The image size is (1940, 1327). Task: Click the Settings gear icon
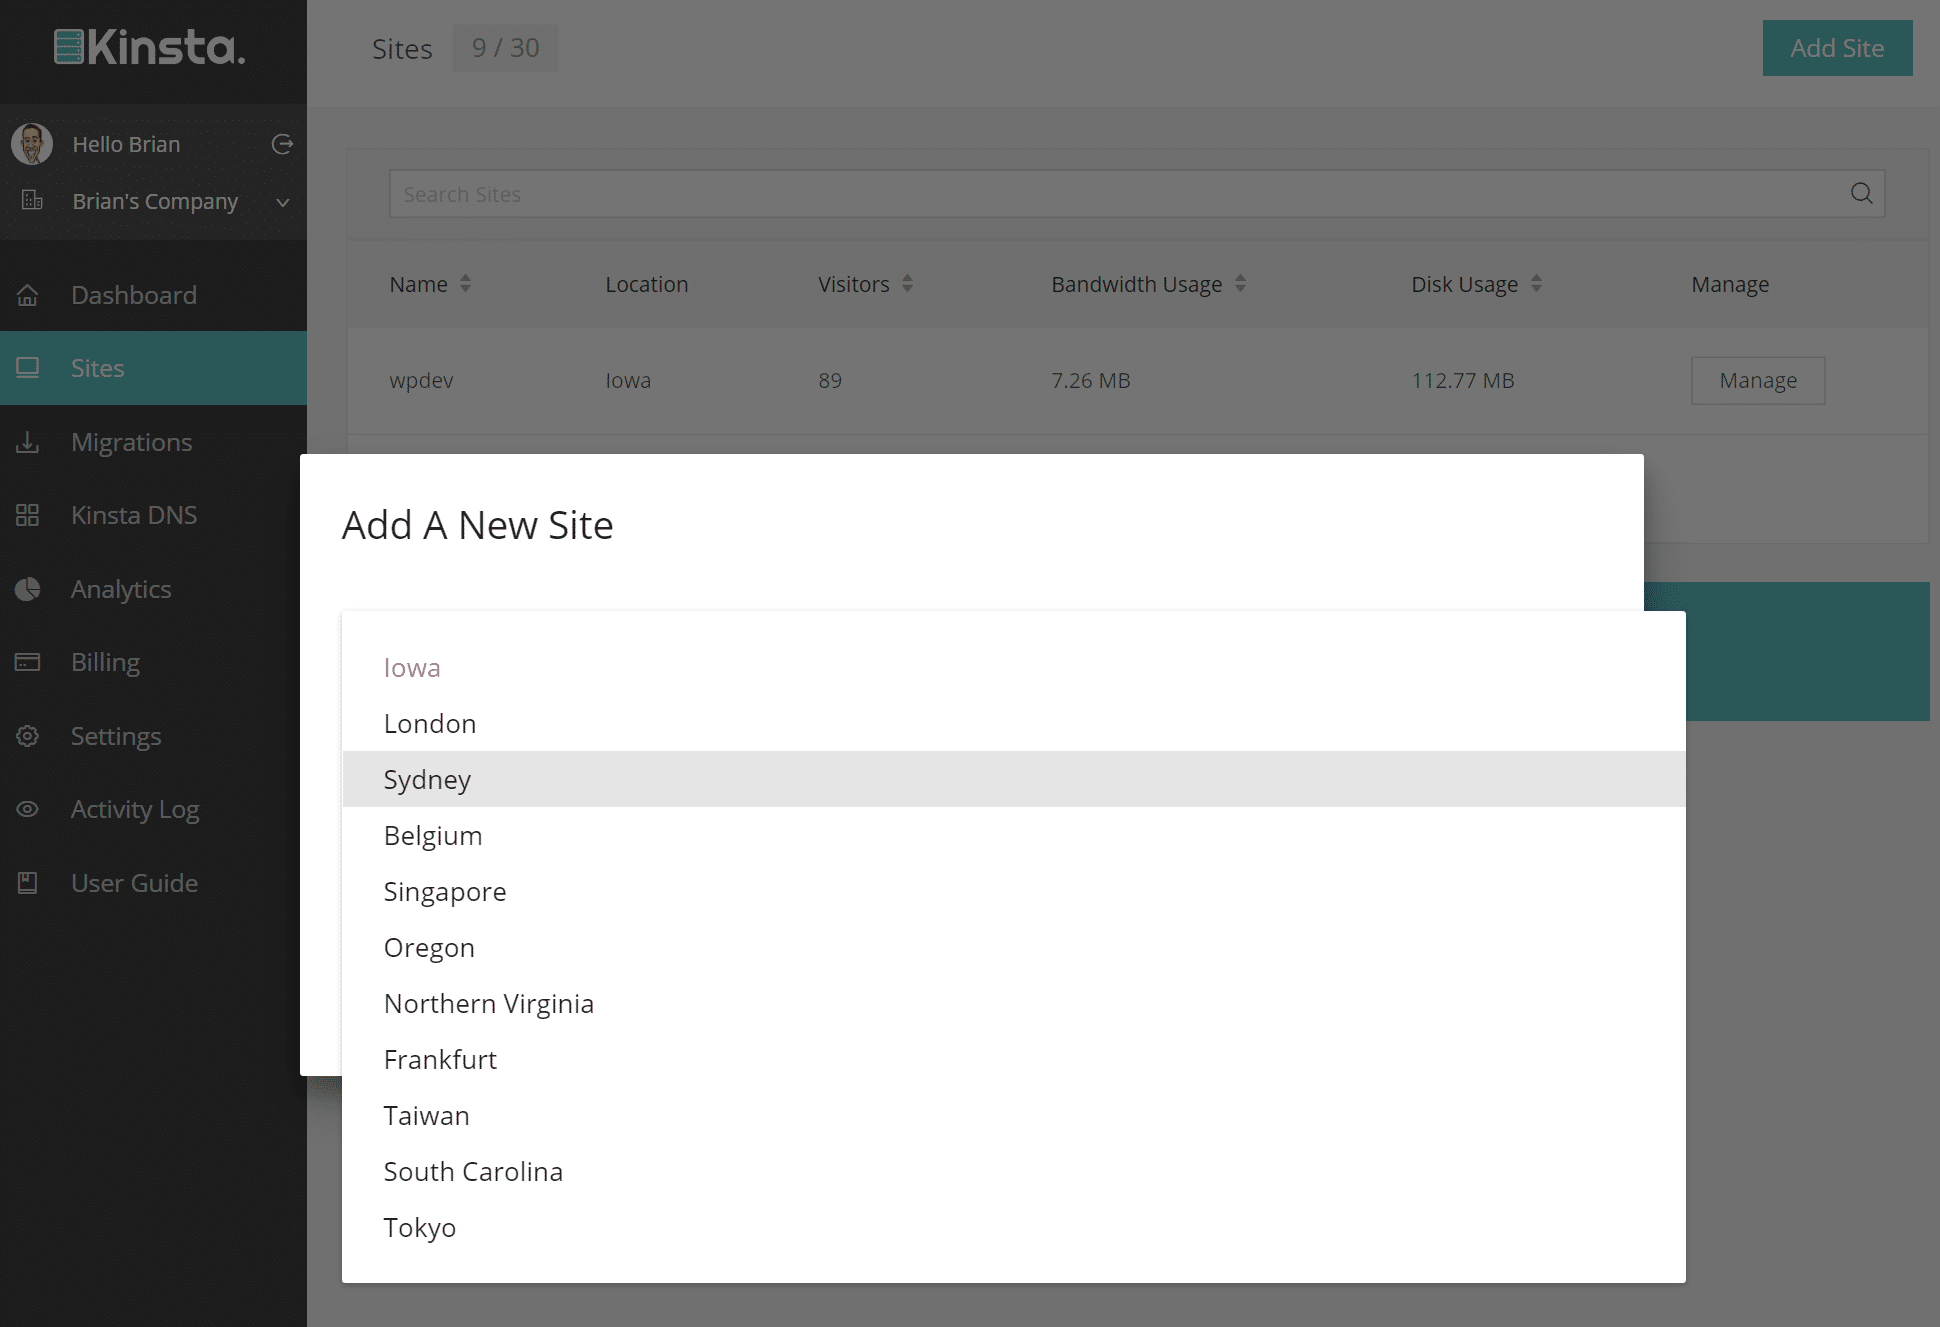coord(28,736)
